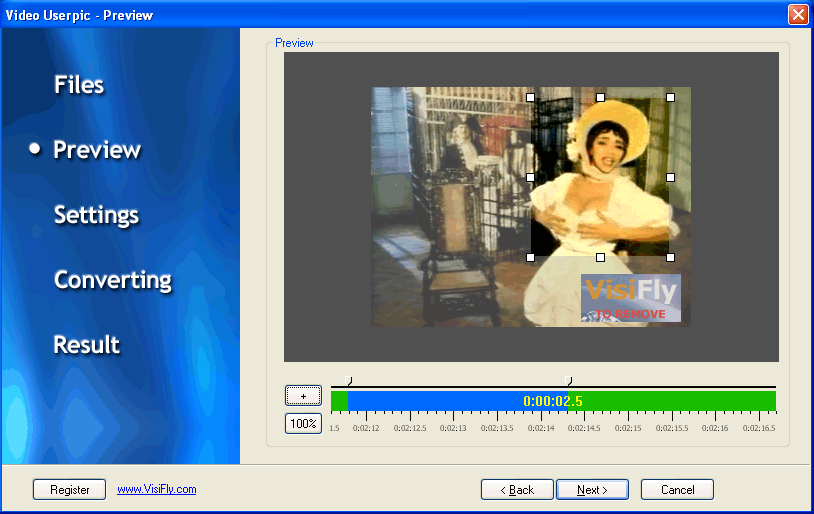
Task: Click the bottom-middle crop handle
Action: click(600, 257)
